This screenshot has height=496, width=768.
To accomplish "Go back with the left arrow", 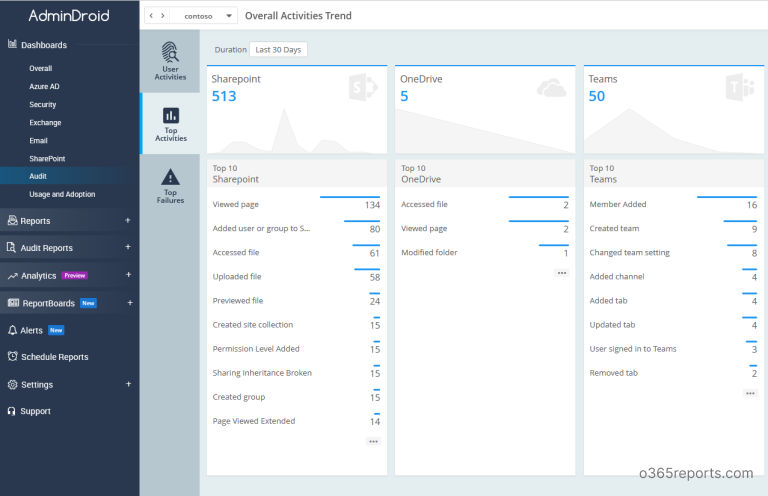I will [151, 16].
